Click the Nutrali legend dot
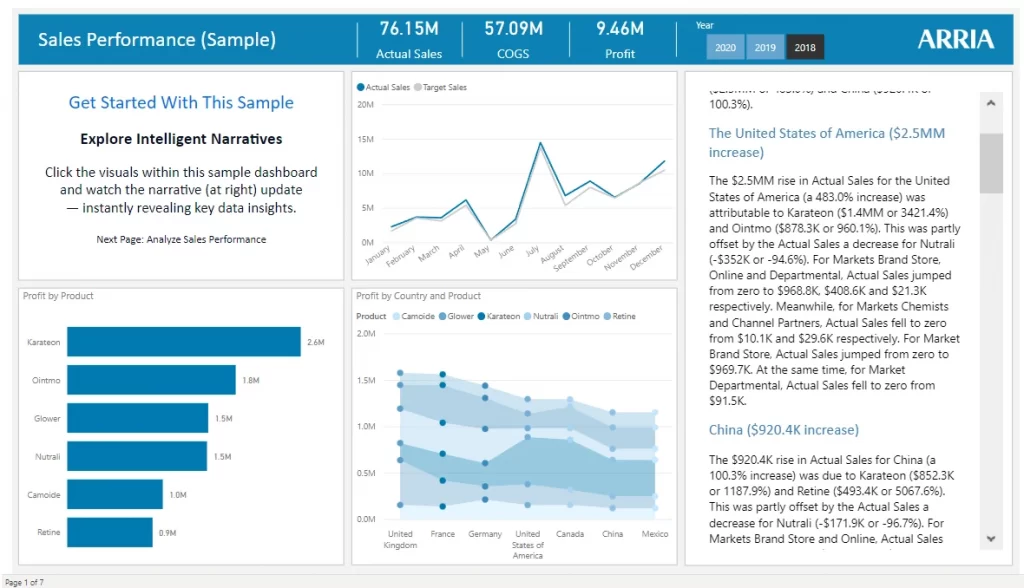Screen dimensions: 1024x588 pos(528,316)
